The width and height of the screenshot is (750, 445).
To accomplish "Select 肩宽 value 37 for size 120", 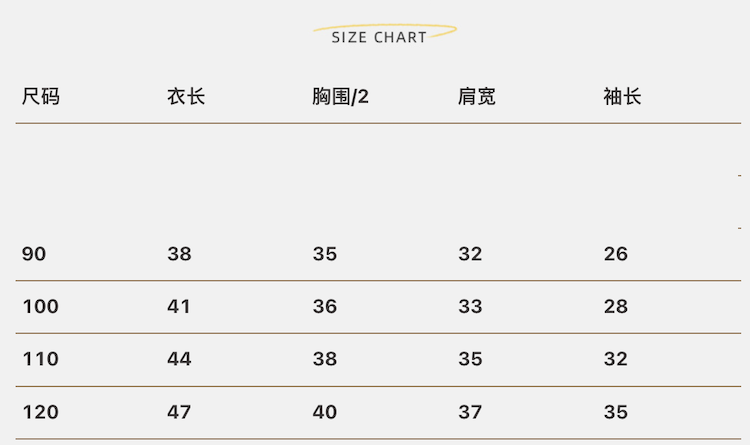I will [x=470, y=412].
